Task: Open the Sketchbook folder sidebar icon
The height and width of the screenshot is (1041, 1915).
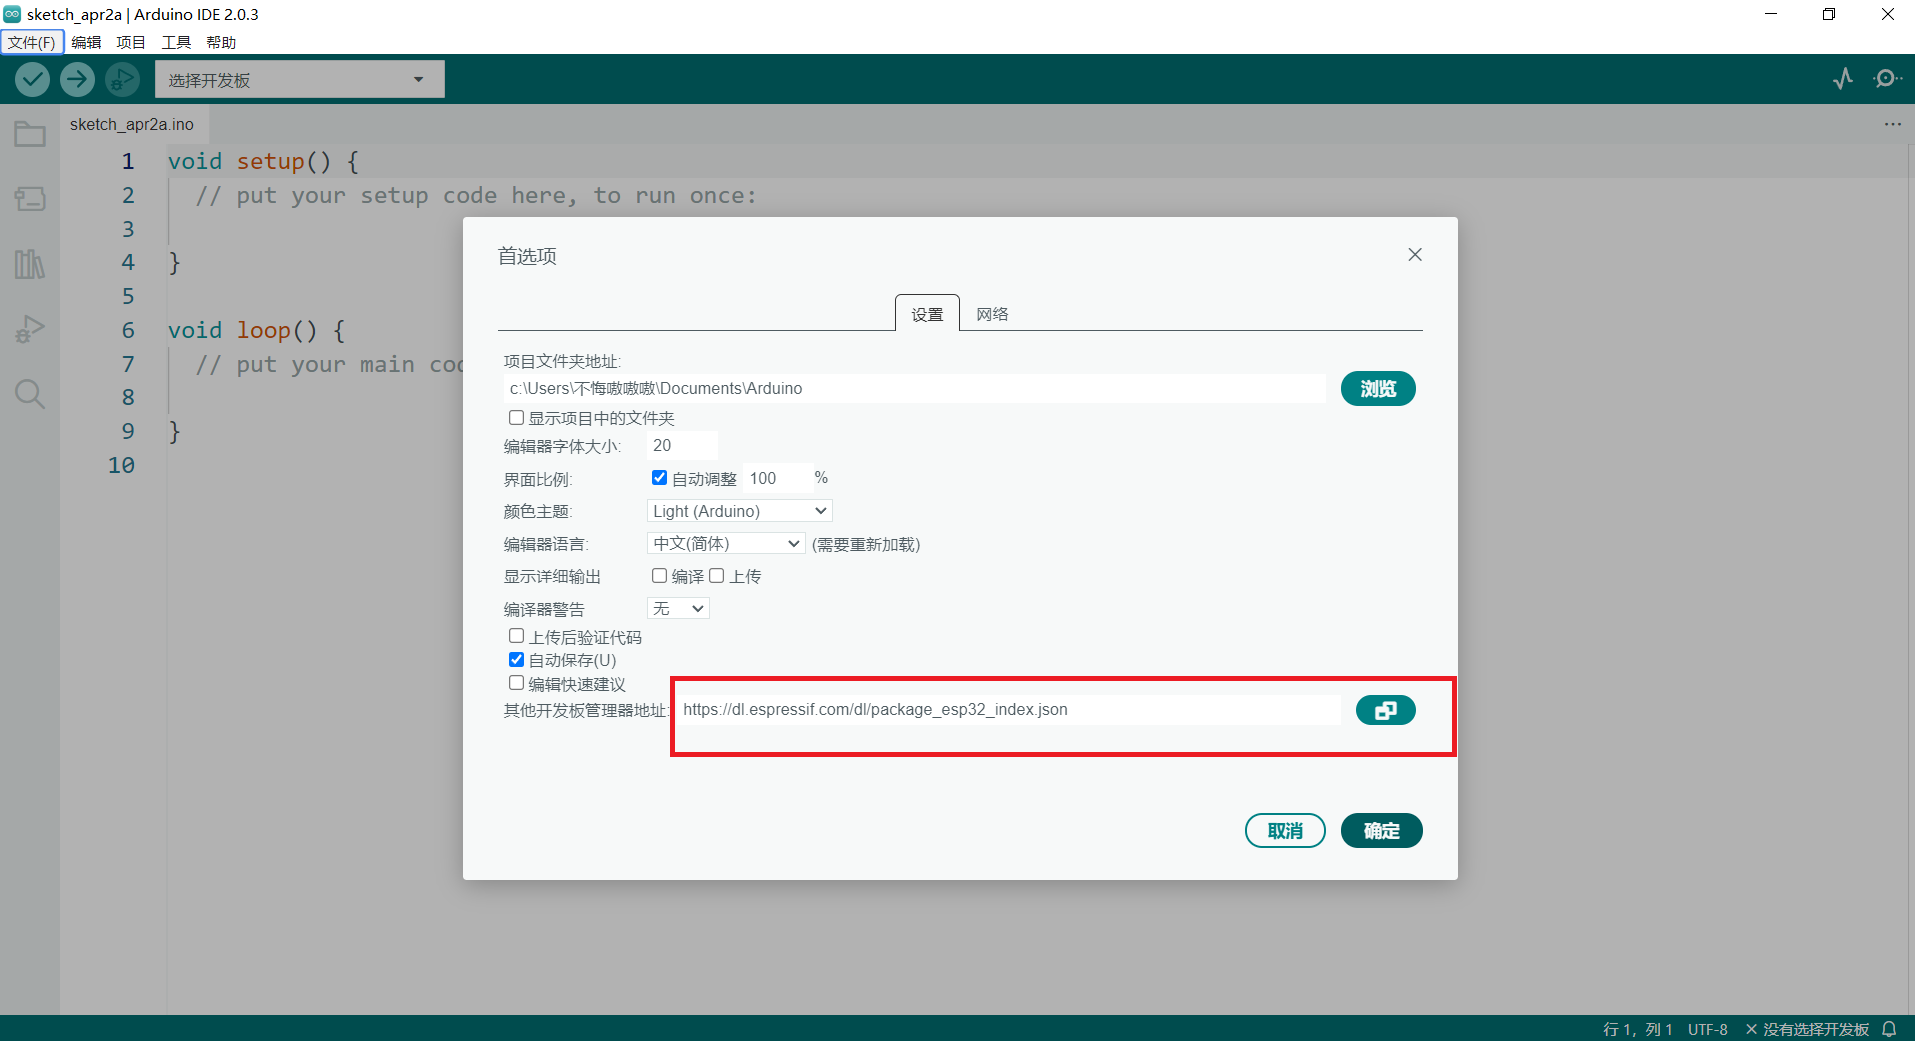Action: 30,134
